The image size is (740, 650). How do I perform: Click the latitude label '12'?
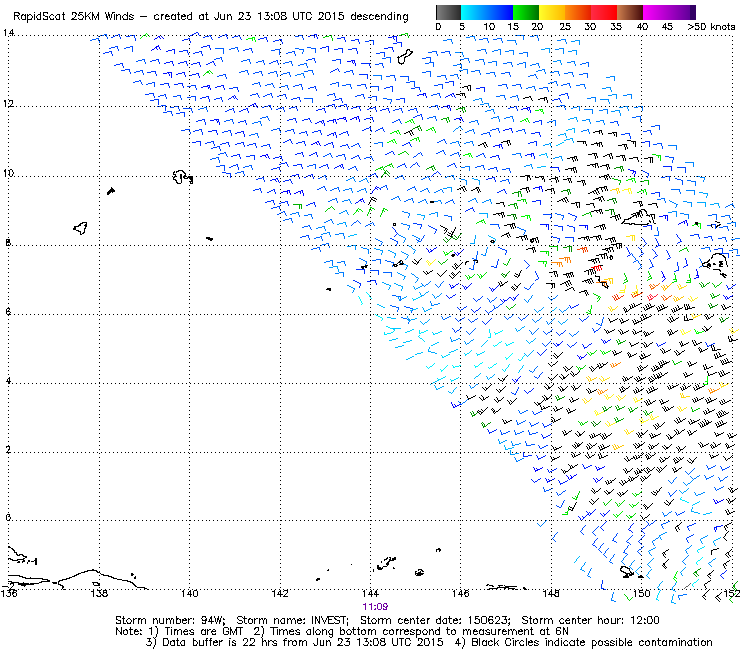(x=8, y=103)
